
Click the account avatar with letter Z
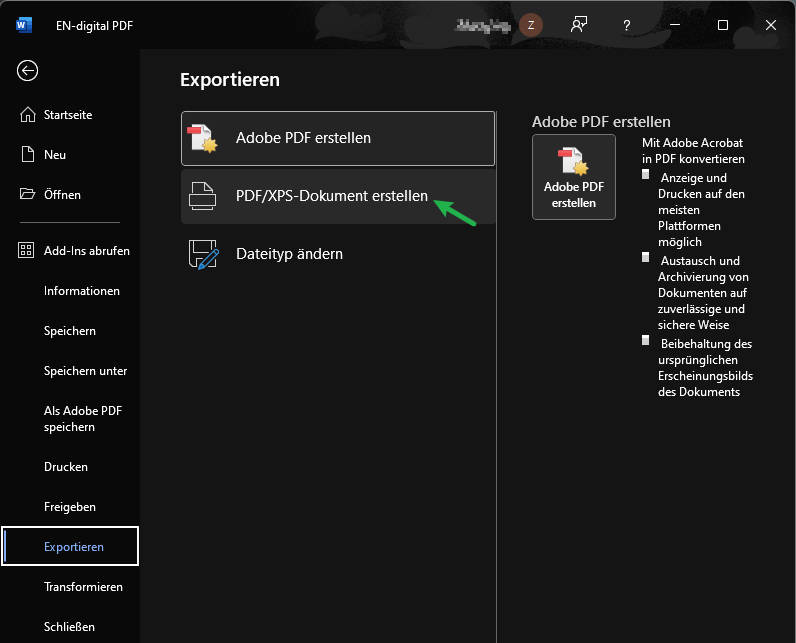tap(531, 25)
